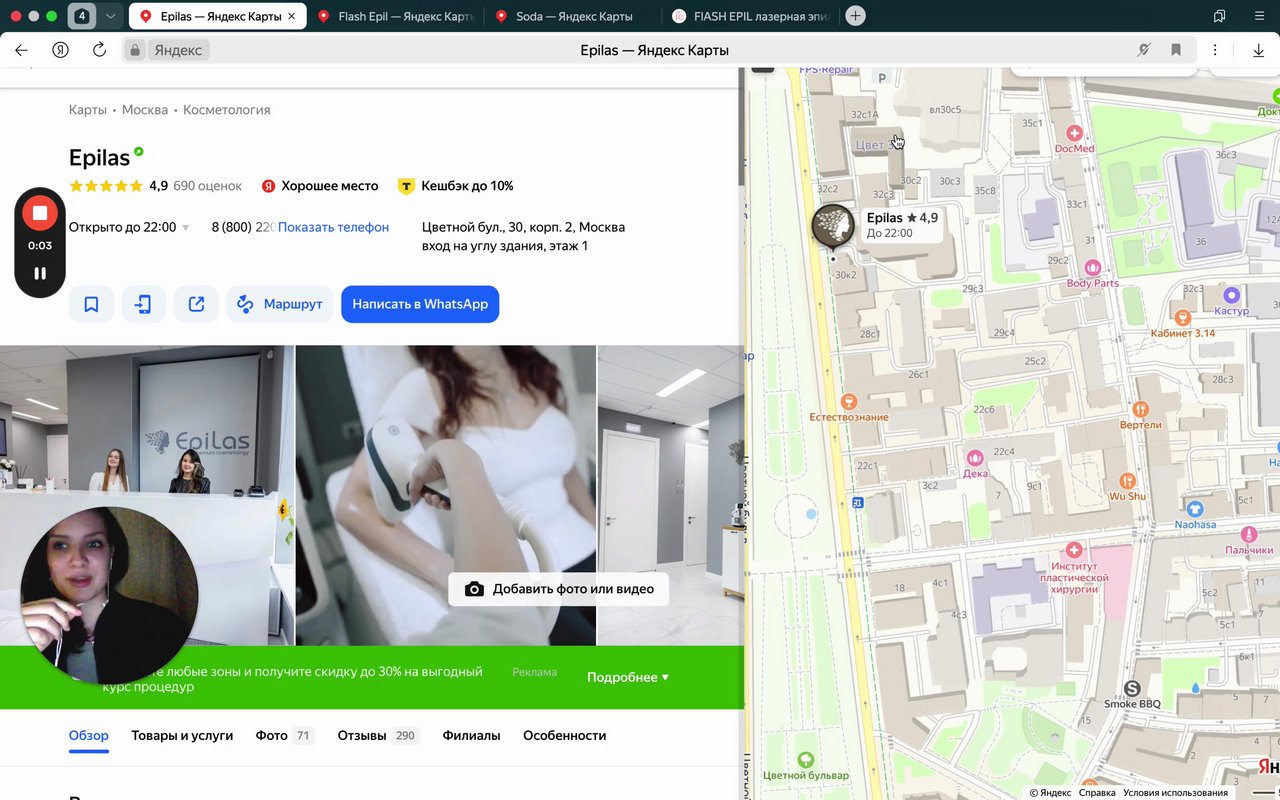Image resolution: width=1280 pixels, height=800 pixels.
Task: Click the Хорошее место badge
Action: [x=320, y=186]
